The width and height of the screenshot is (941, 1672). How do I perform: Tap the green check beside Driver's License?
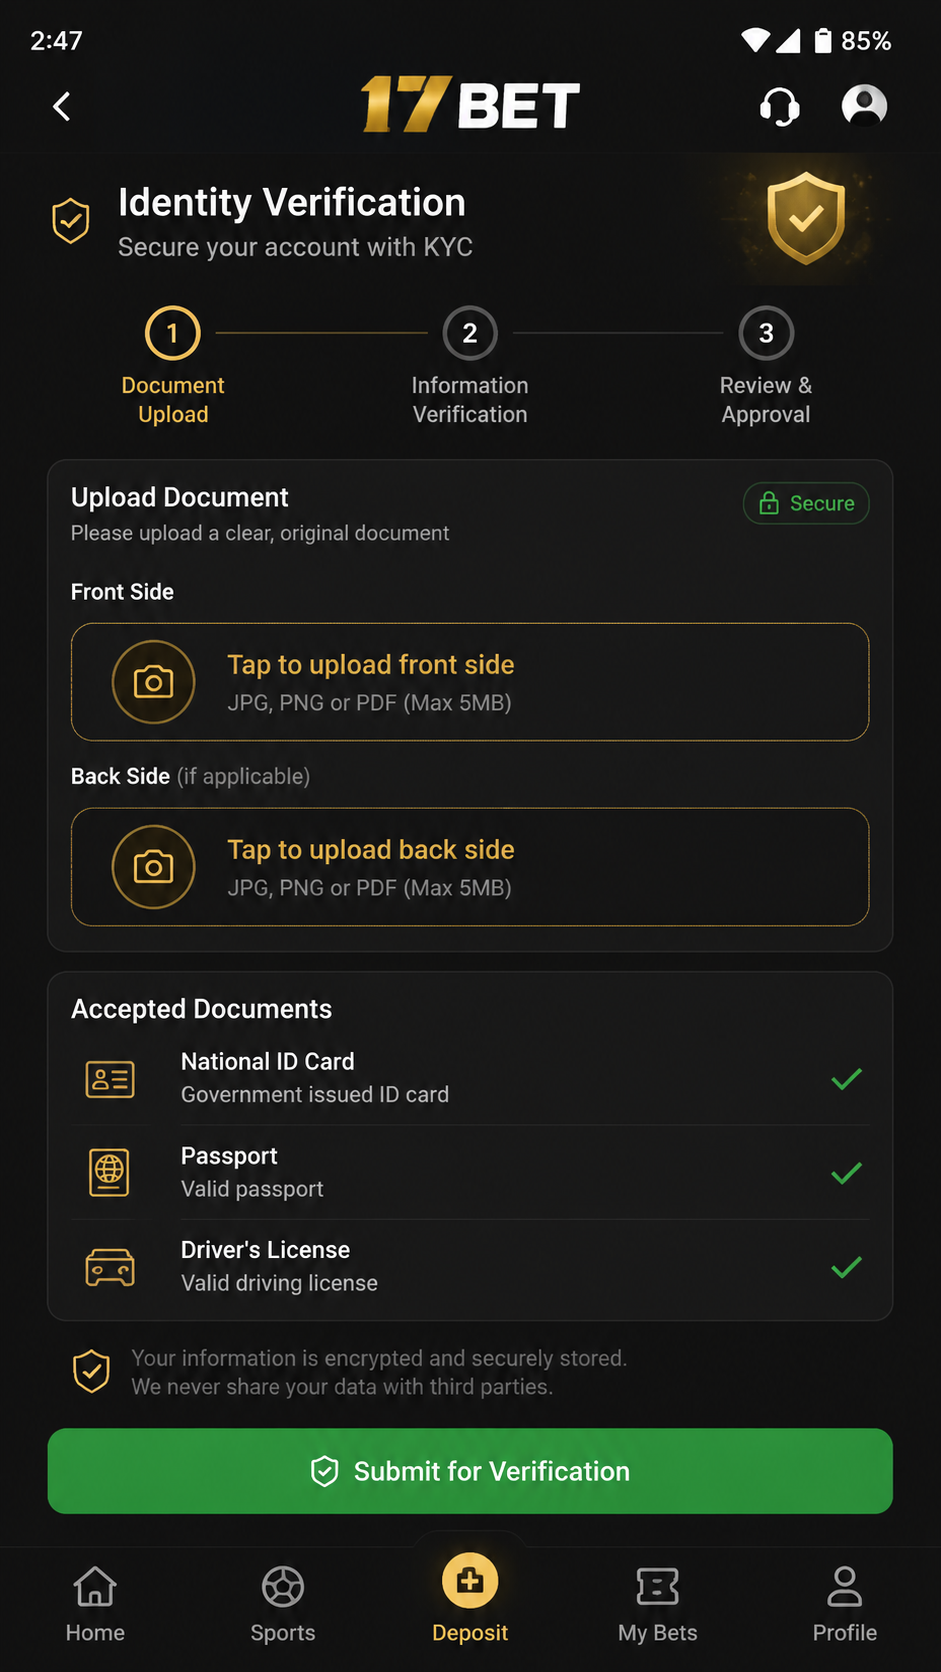pyautogui.click(x=846, y=1267)
